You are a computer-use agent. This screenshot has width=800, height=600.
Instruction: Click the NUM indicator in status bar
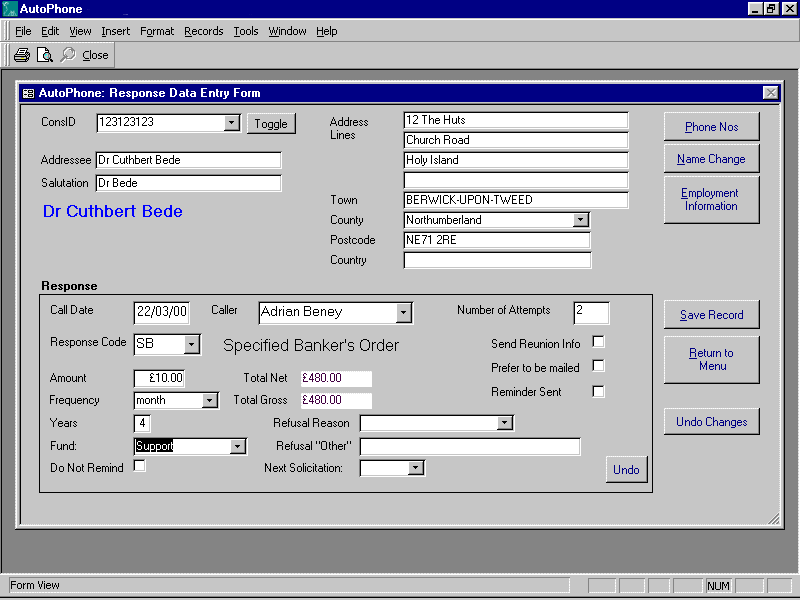point(718,586)
